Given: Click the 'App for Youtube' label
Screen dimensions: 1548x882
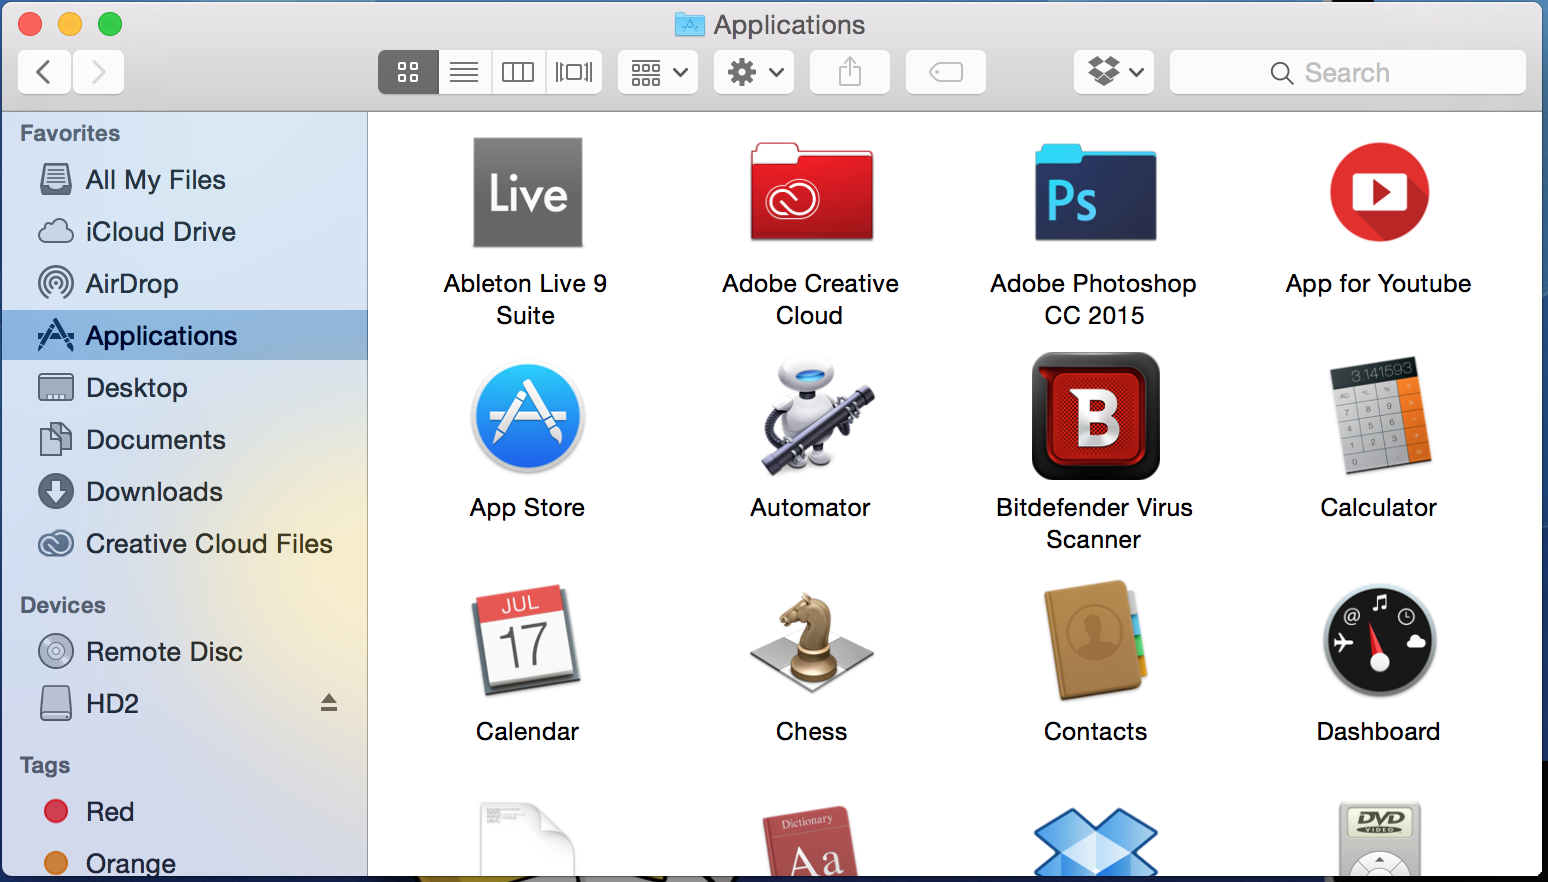Looking at the screenshot, I should 1379,284.
